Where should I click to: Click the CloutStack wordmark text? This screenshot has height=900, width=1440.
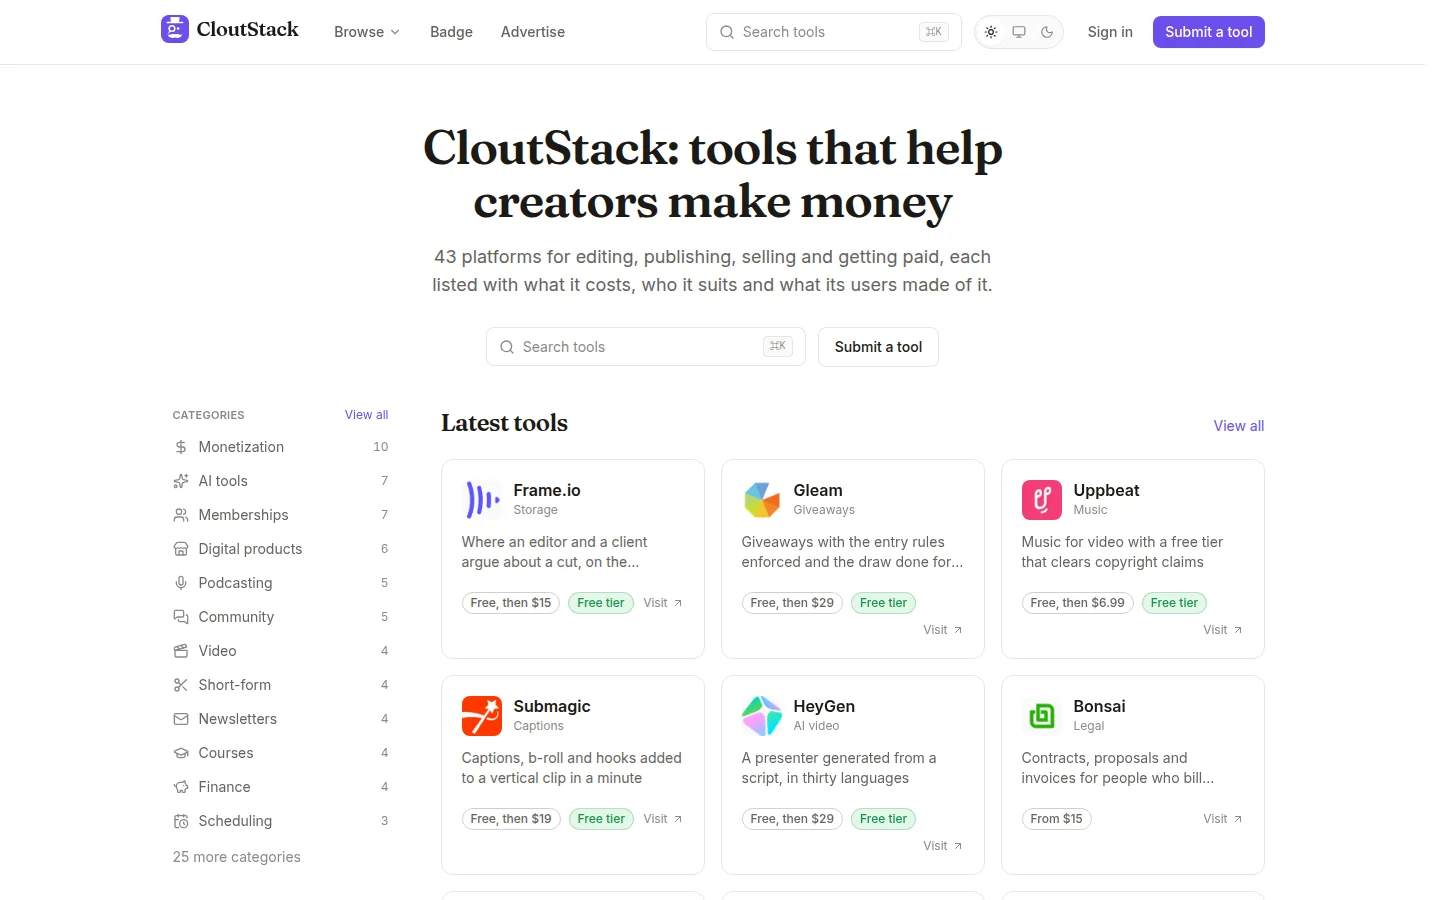click(x=248, y=29)
